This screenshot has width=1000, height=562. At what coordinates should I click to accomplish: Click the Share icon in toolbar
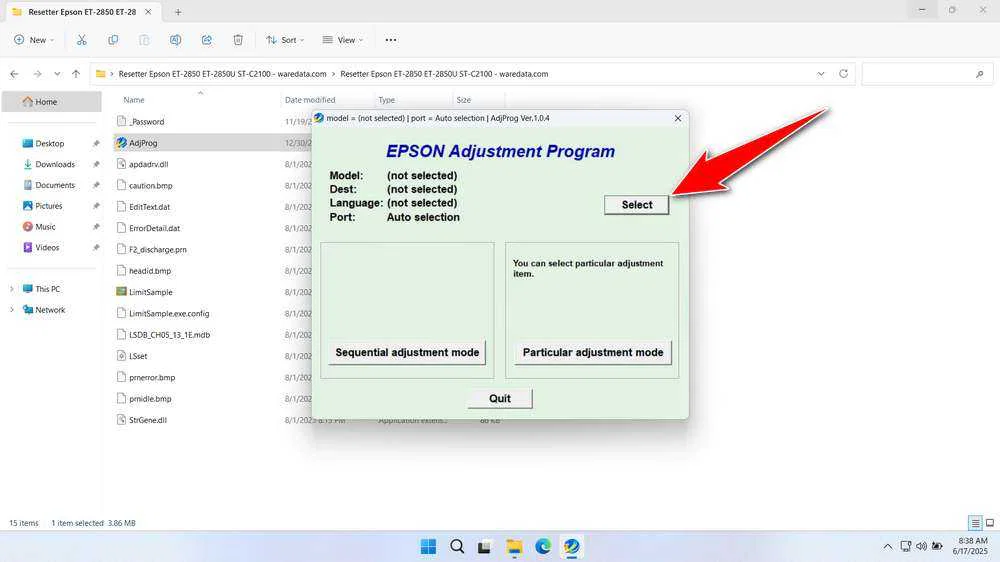[206, 40]
